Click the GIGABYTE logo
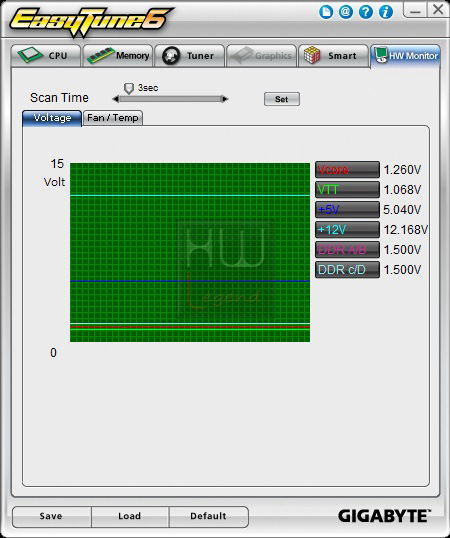The height and width of the screenshot is (538, 450). pyautogui.click(x=384, y=516)
